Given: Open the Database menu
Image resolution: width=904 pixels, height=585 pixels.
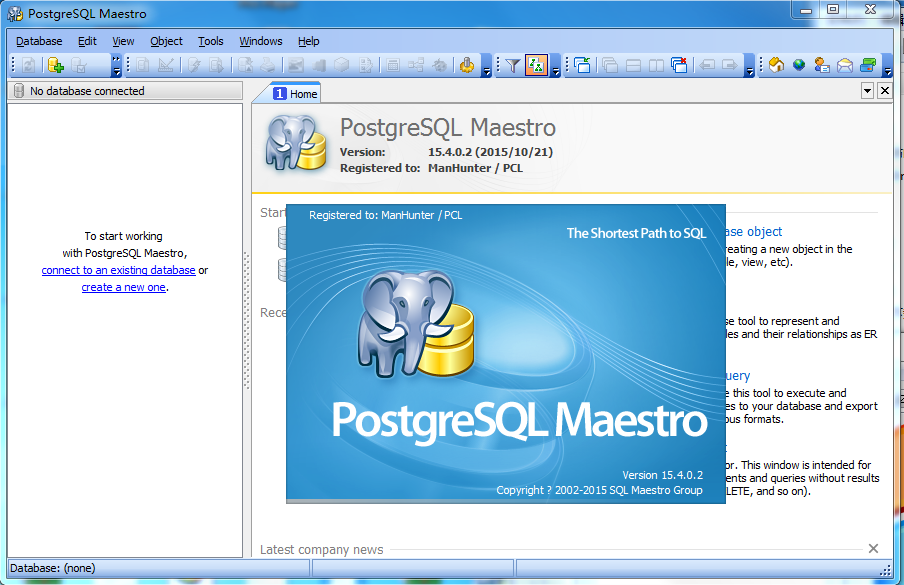Looking at the screenshot, I should 39,41.
